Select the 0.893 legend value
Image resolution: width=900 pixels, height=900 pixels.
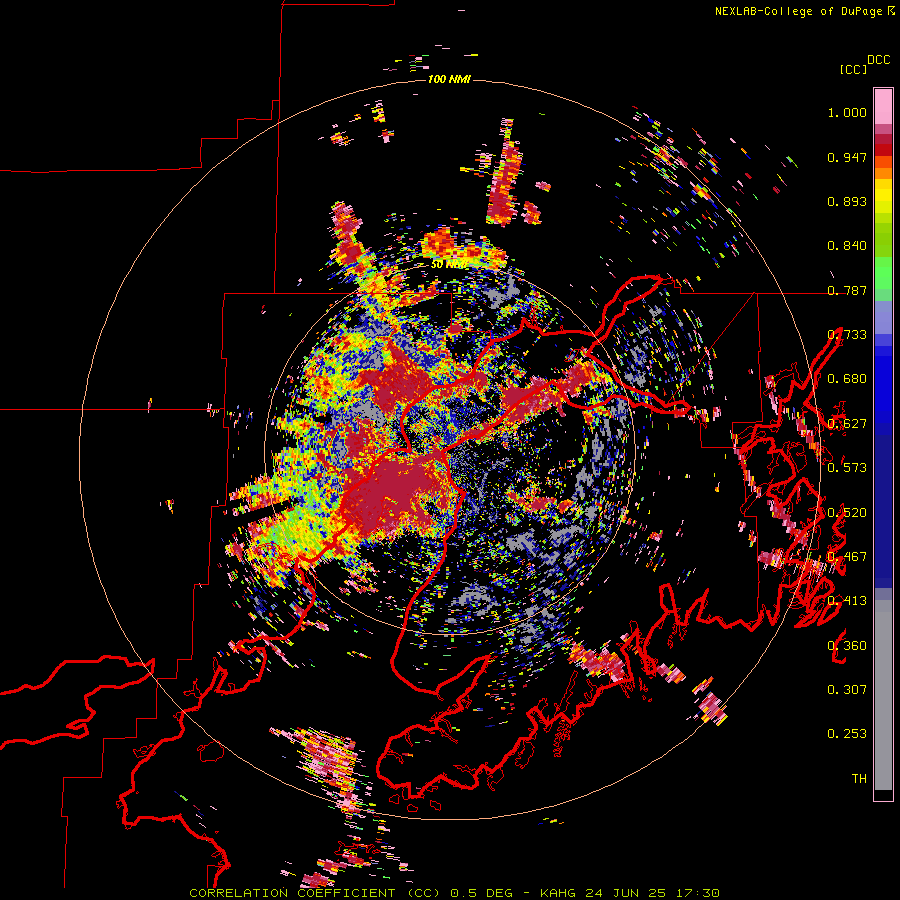(847, 201)
